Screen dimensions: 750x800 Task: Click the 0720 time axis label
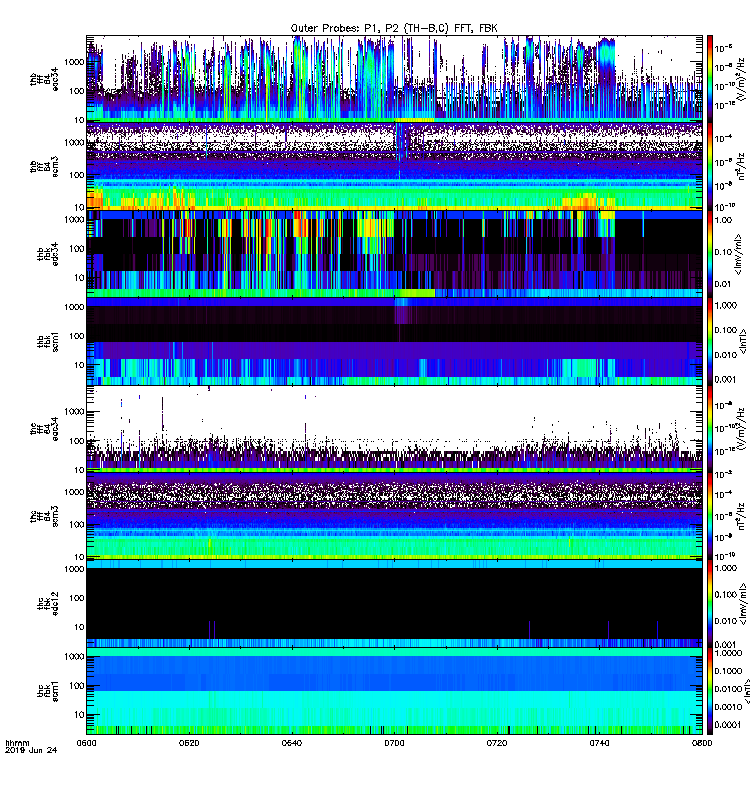pyautogui.click(x=496, y=743)
